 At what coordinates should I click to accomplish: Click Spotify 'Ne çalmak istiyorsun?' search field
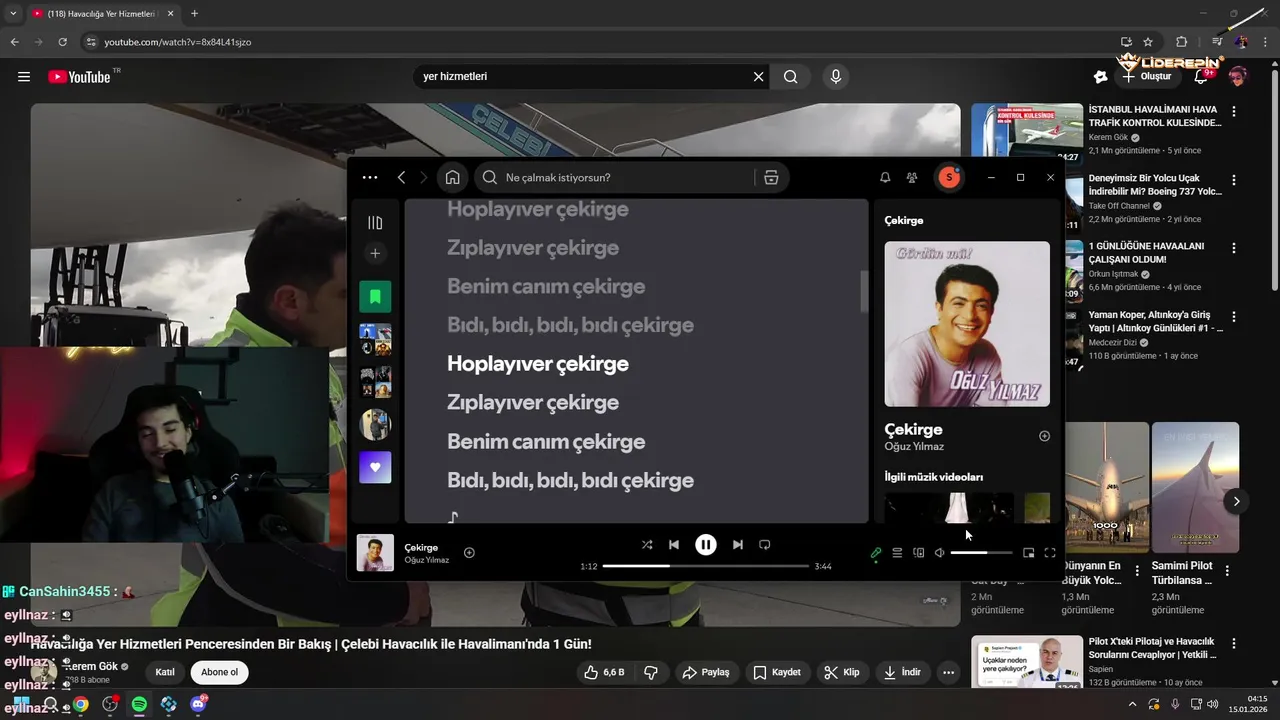(615, 177)
